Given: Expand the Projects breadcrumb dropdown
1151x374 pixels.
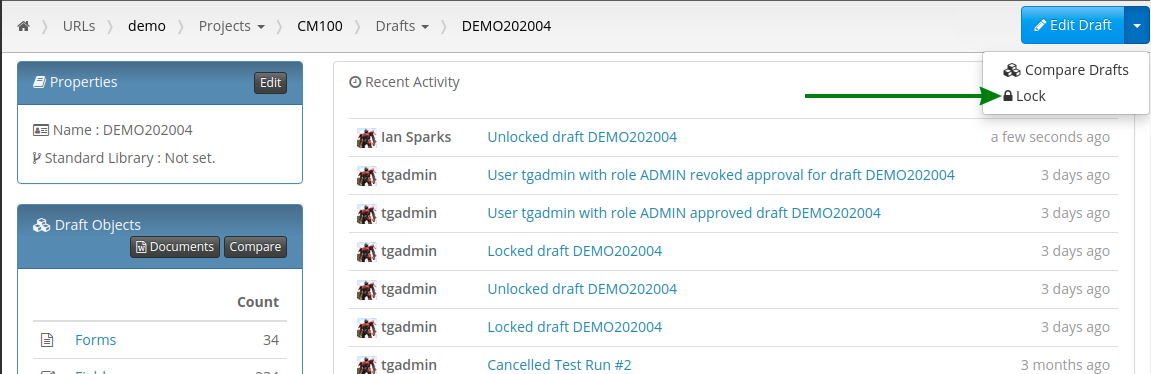Looking at the screenshot, I should click(232, 26).
